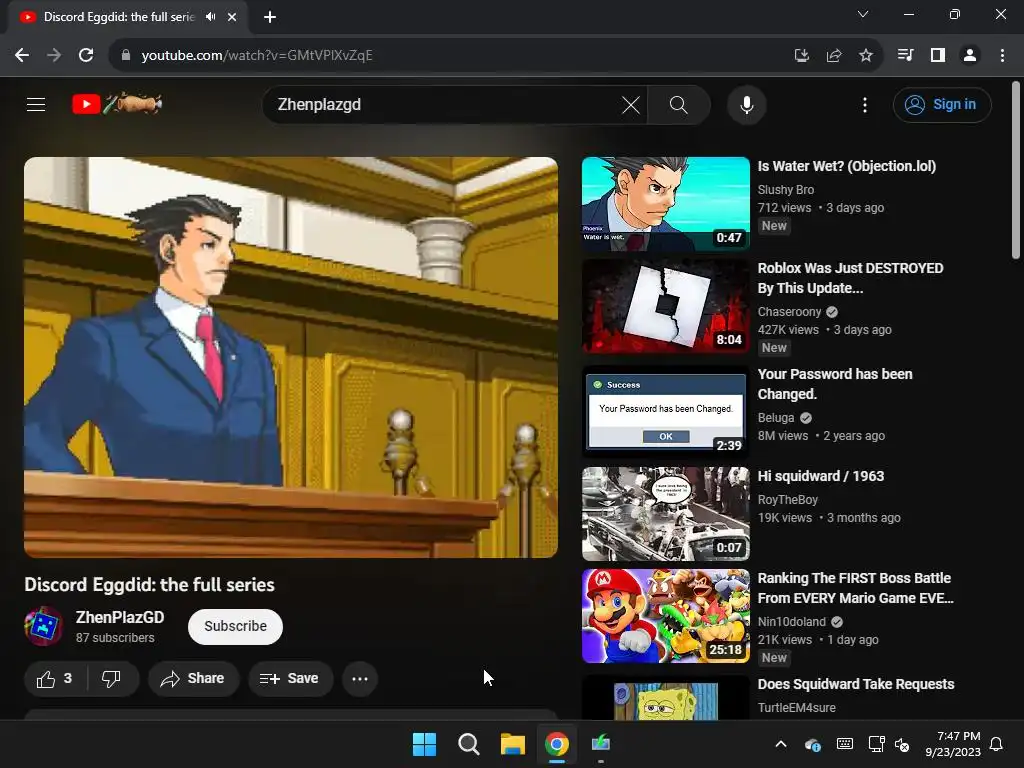Click the youtube.com address bar URL
The image size is (1024, 768).
point(257,56)
